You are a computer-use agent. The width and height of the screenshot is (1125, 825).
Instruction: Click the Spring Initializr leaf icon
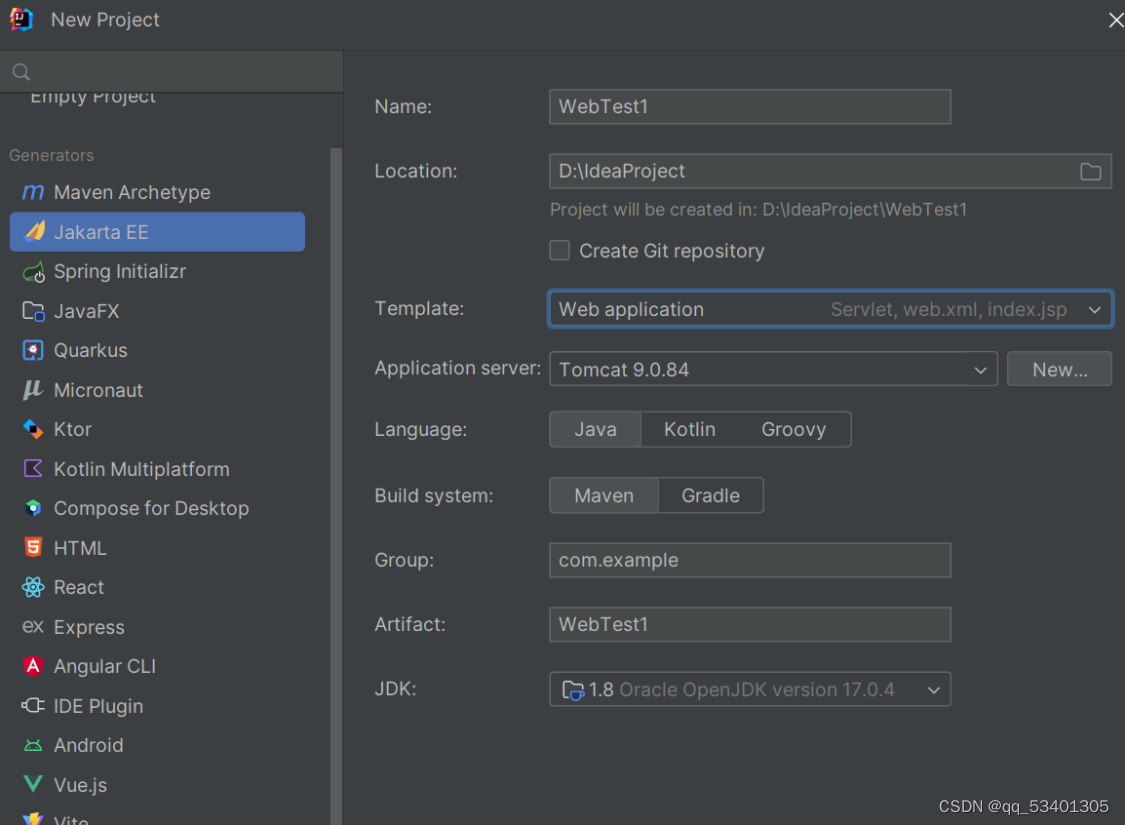[x=33, y=272]
